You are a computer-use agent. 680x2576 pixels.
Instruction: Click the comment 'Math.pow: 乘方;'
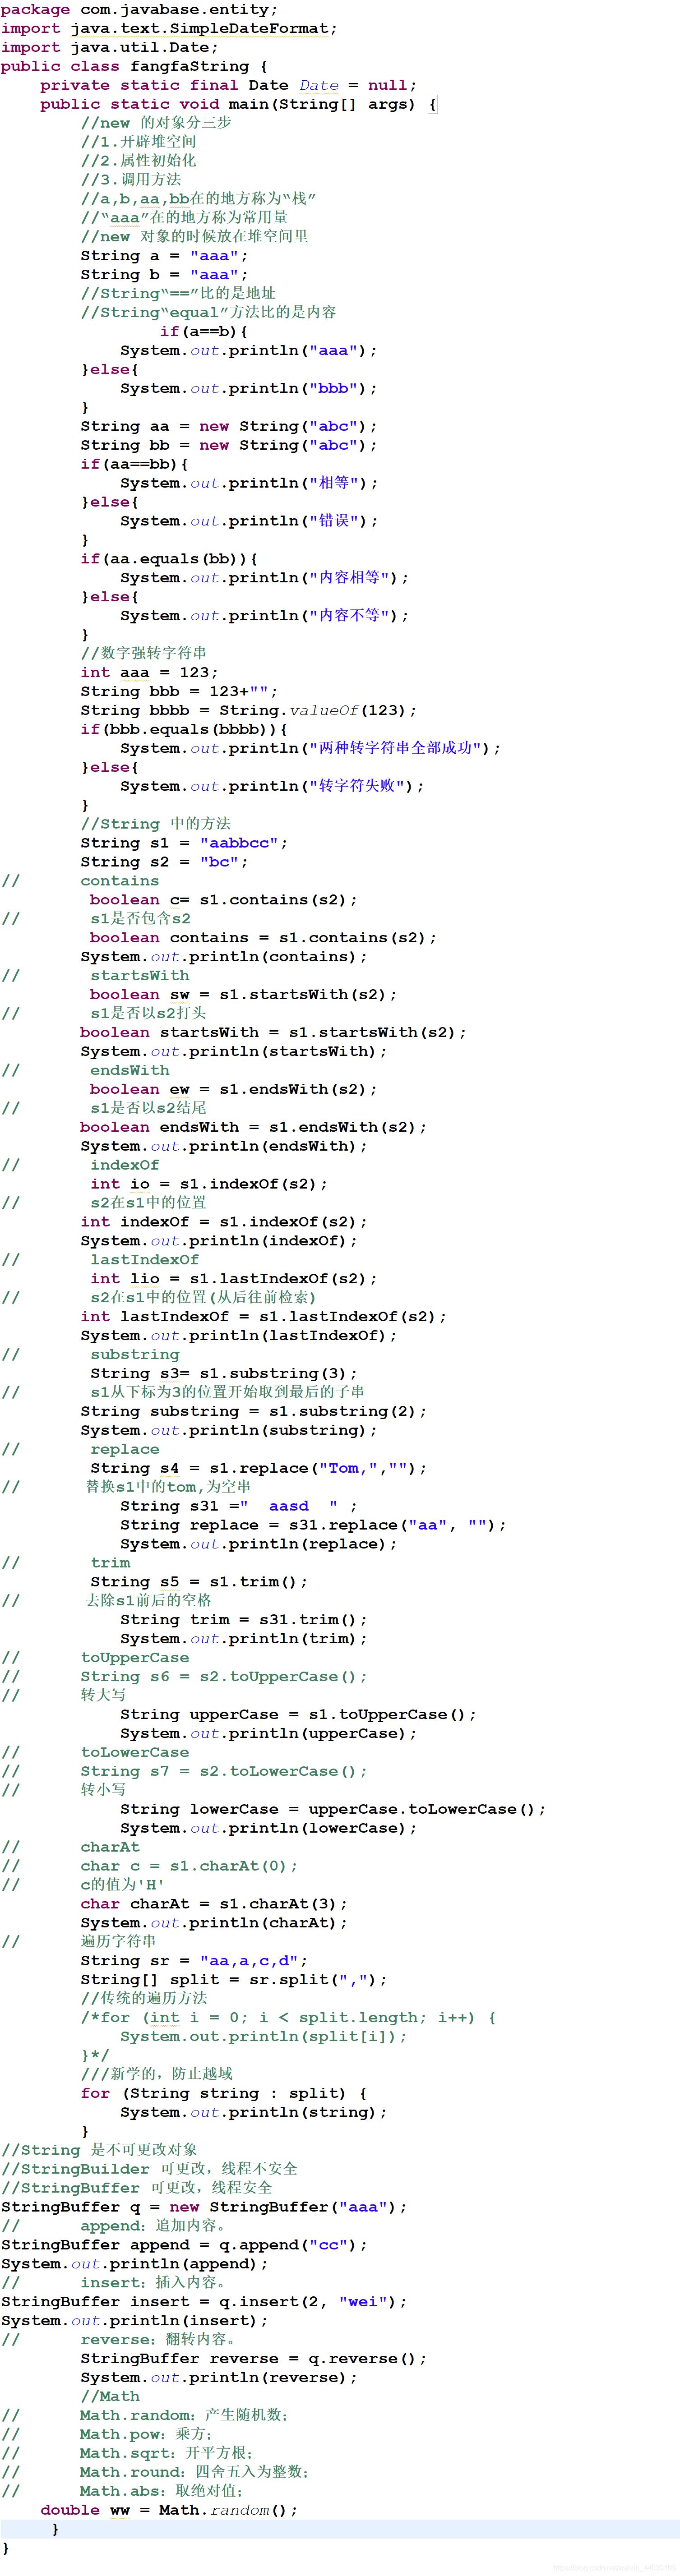pyautogui.click(x=146, y=2434)
